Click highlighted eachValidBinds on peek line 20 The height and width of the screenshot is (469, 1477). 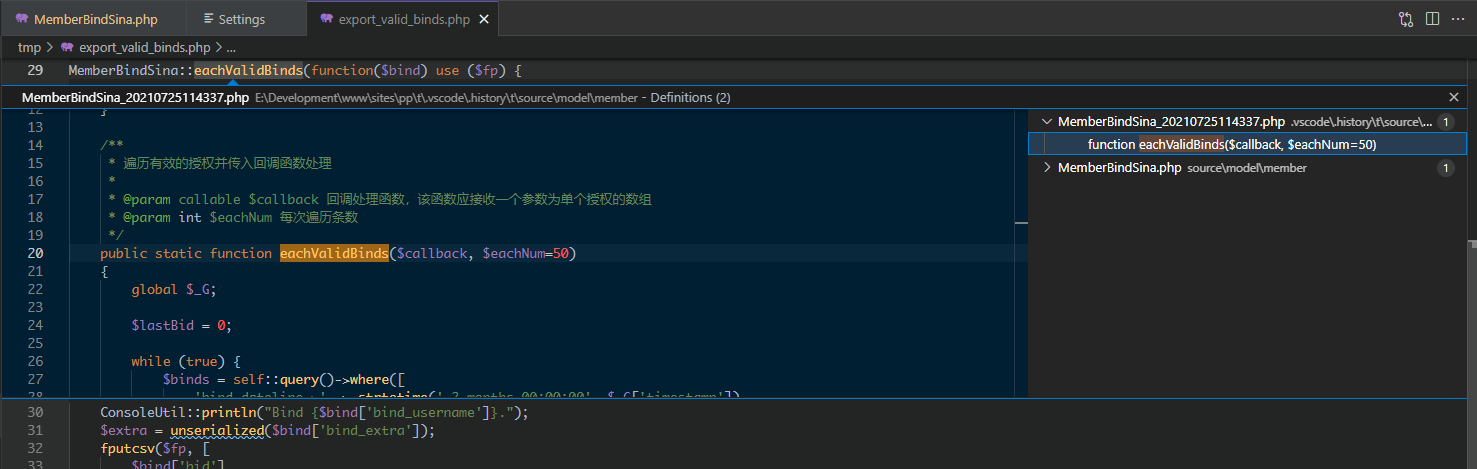click(x=334, y=253)
